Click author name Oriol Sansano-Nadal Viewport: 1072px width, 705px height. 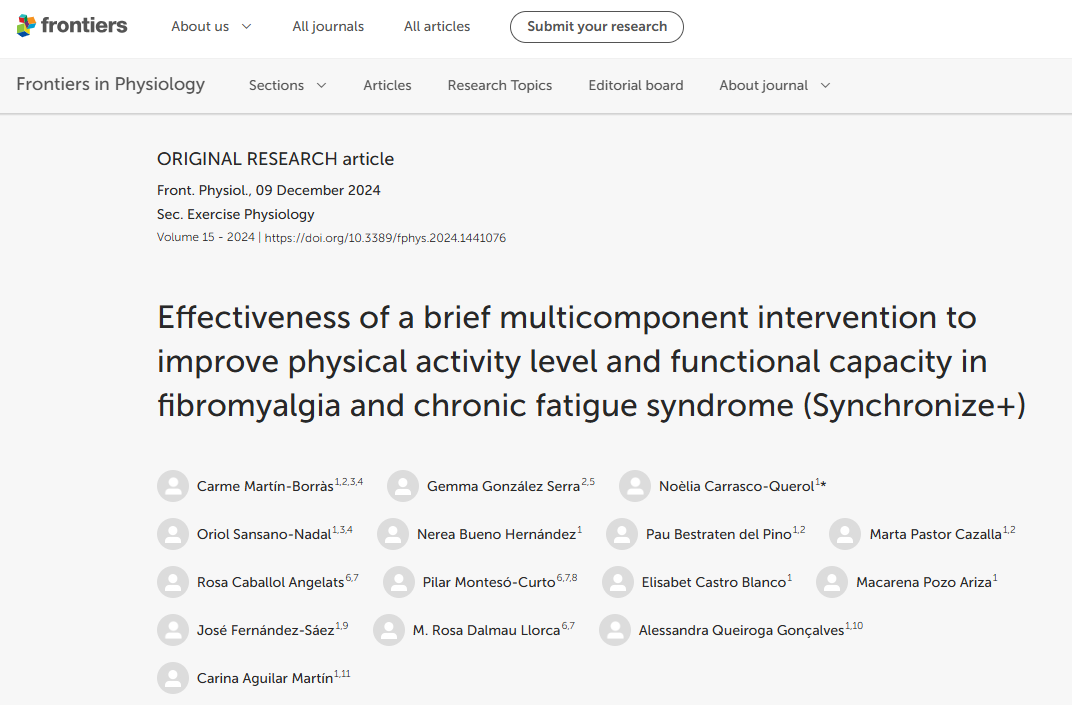(x=264, y=534)
